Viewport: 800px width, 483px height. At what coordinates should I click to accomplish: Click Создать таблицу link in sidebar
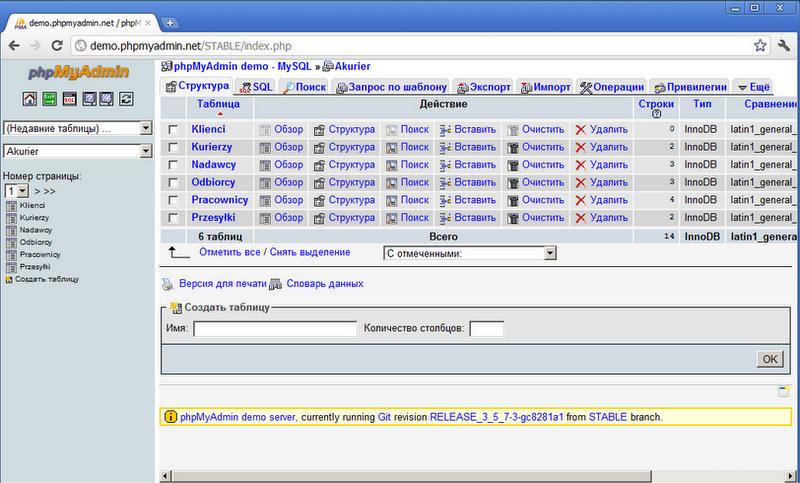(47, 279)
